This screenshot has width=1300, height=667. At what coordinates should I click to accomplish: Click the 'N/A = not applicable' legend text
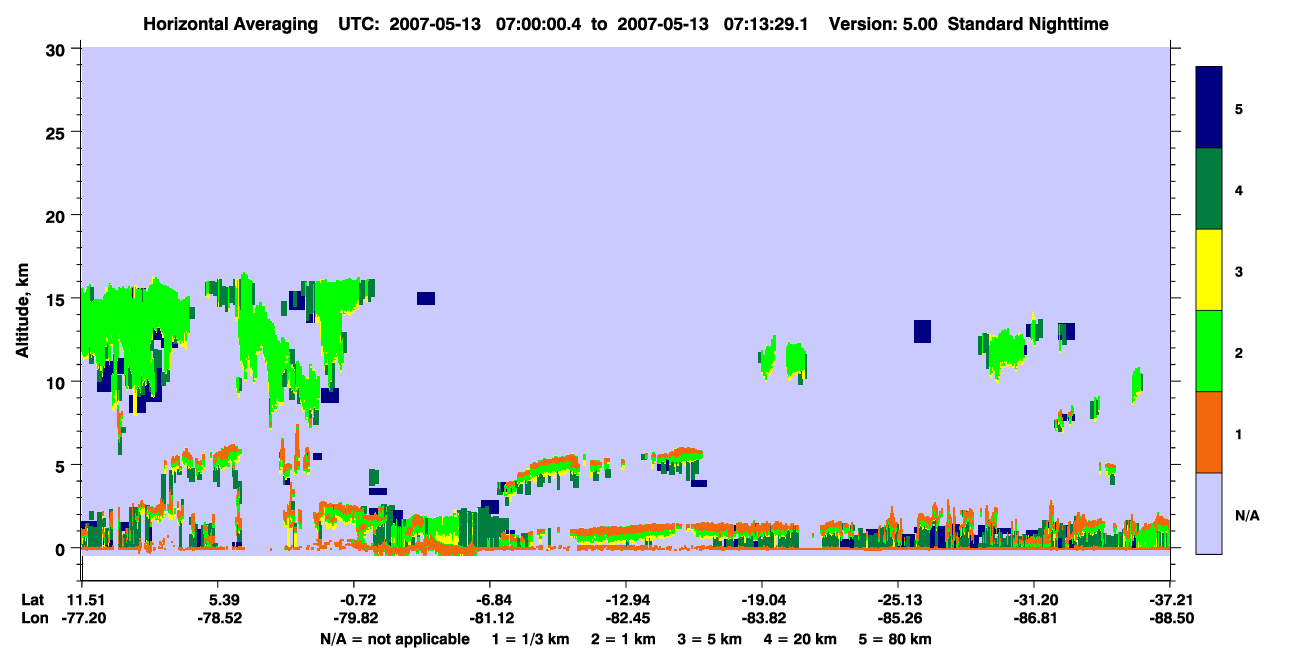click(395, 639)
